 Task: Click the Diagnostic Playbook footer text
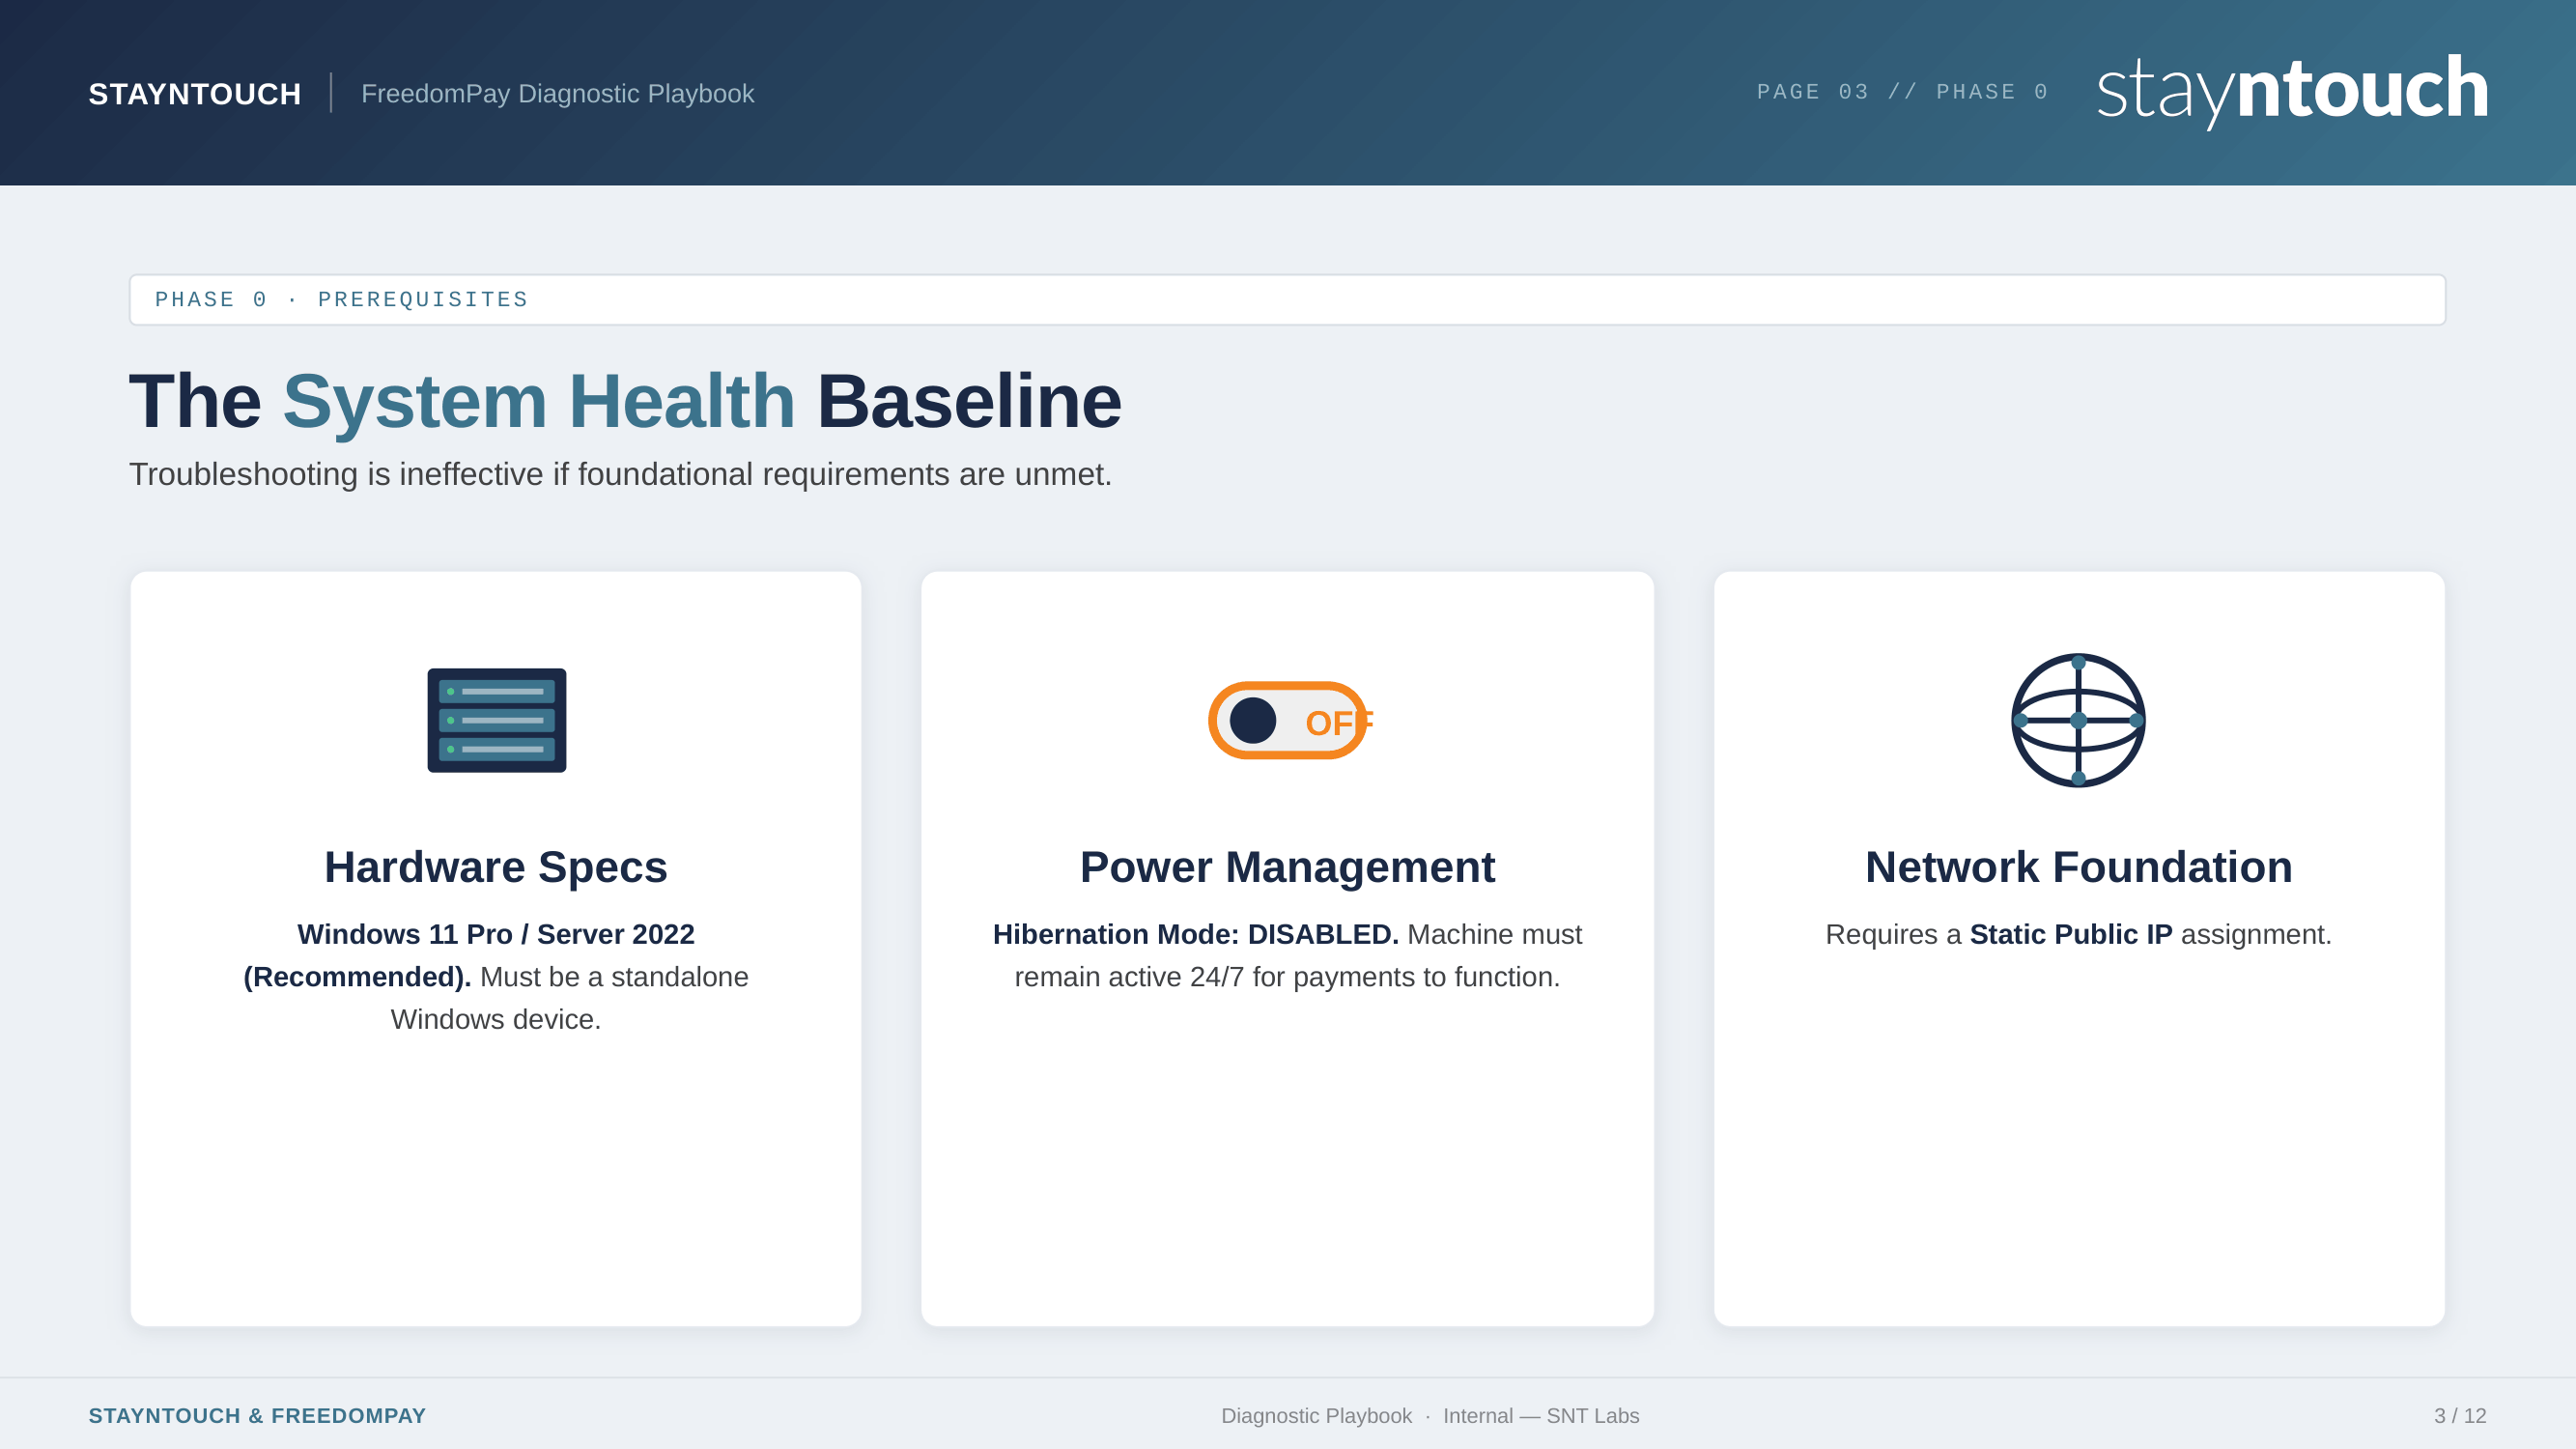[1316, 1416]
